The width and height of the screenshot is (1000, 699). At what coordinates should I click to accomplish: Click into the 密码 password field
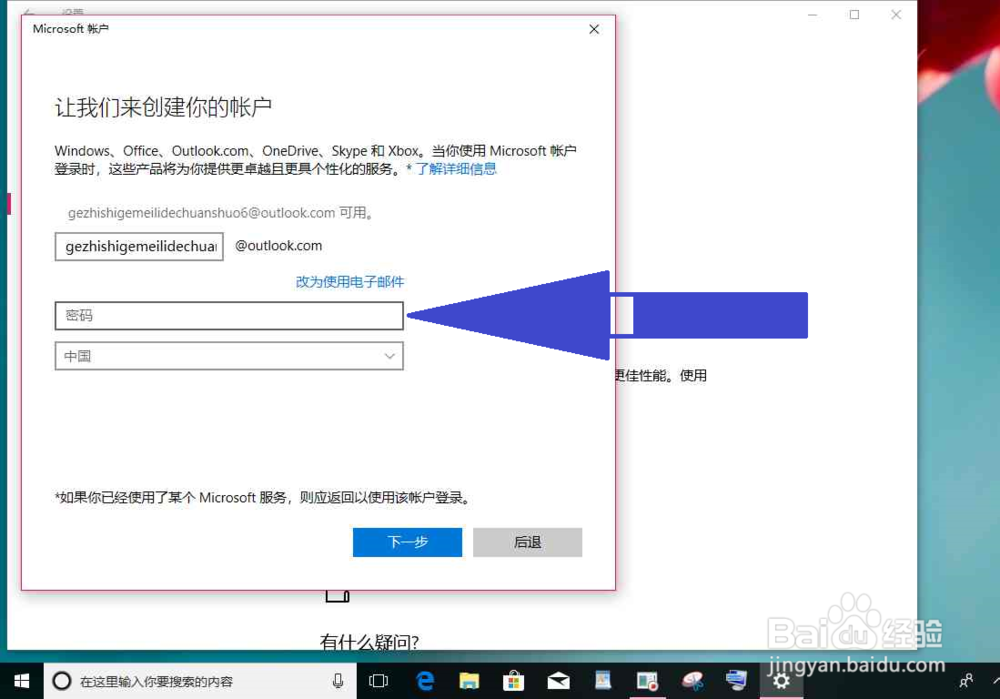pos(229,316)
